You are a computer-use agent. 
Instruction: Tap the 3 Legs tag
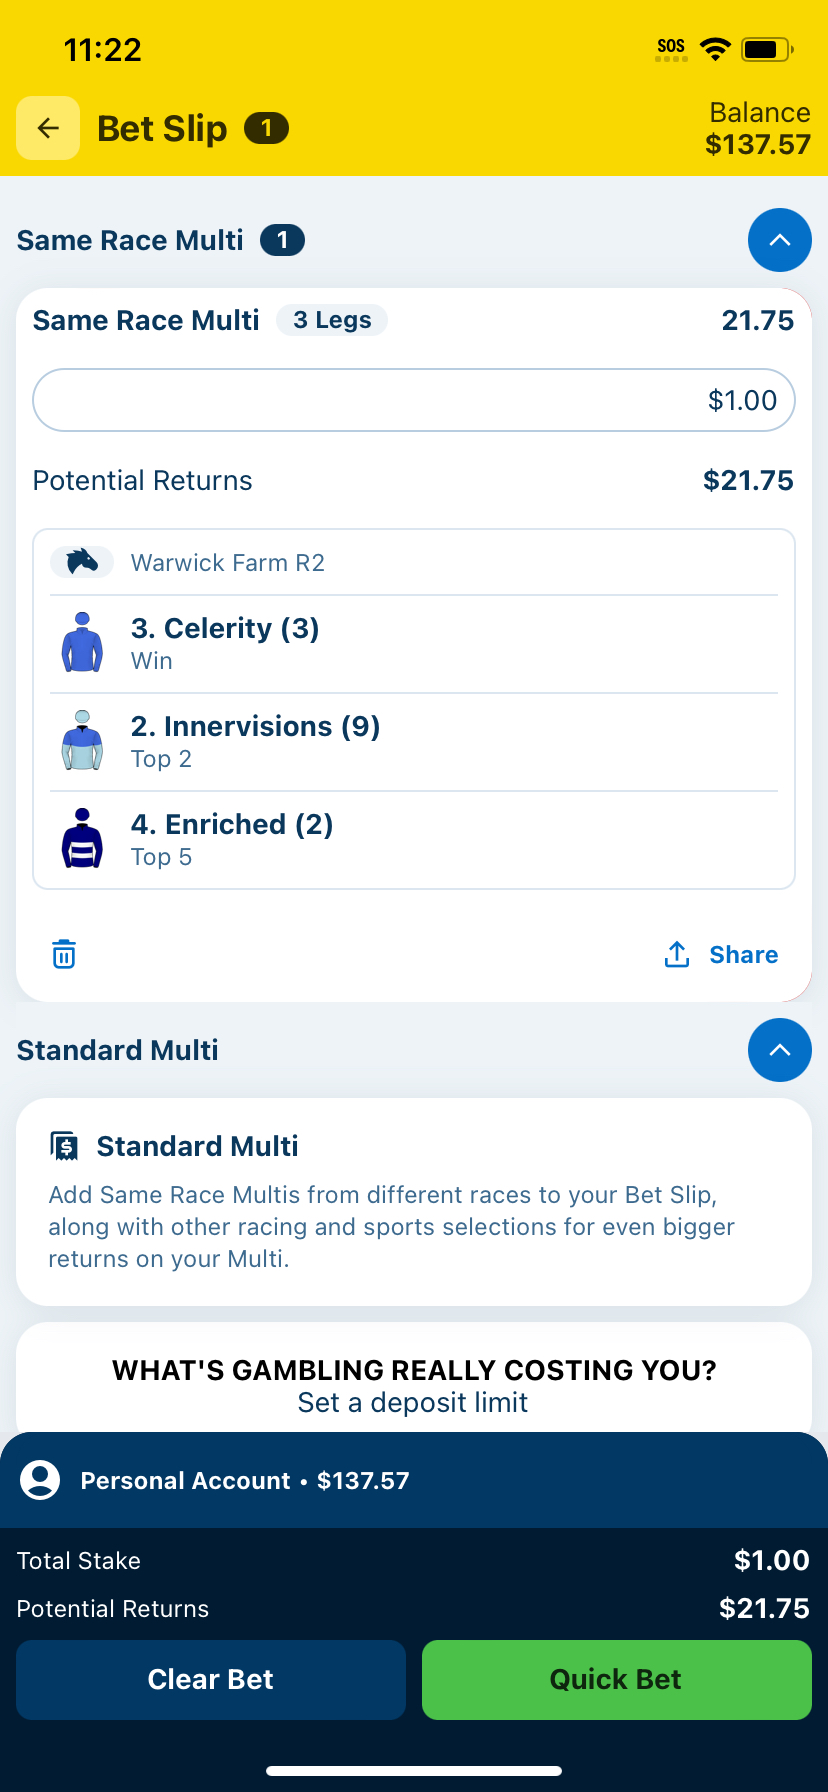[x=332, y=320]
